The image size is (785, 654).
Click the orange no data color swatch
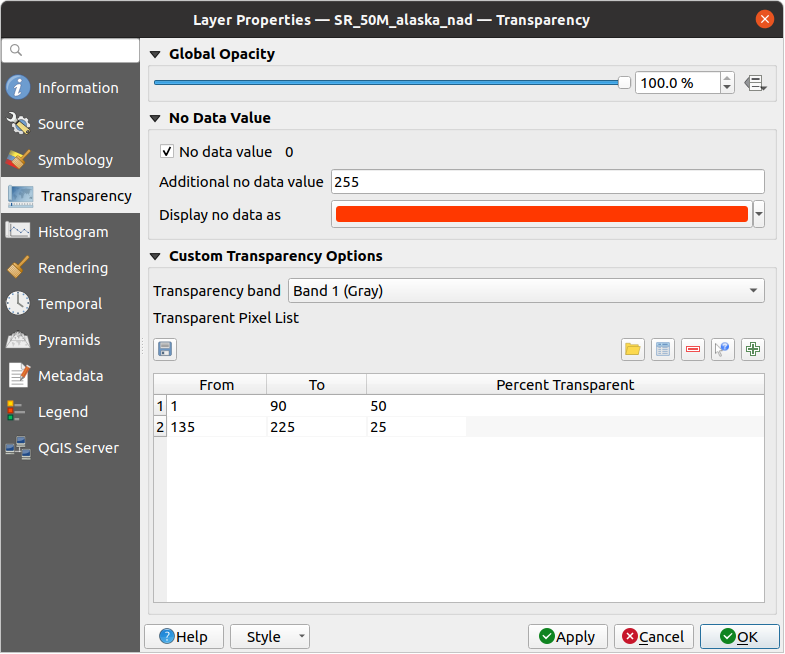click(541, 214)
